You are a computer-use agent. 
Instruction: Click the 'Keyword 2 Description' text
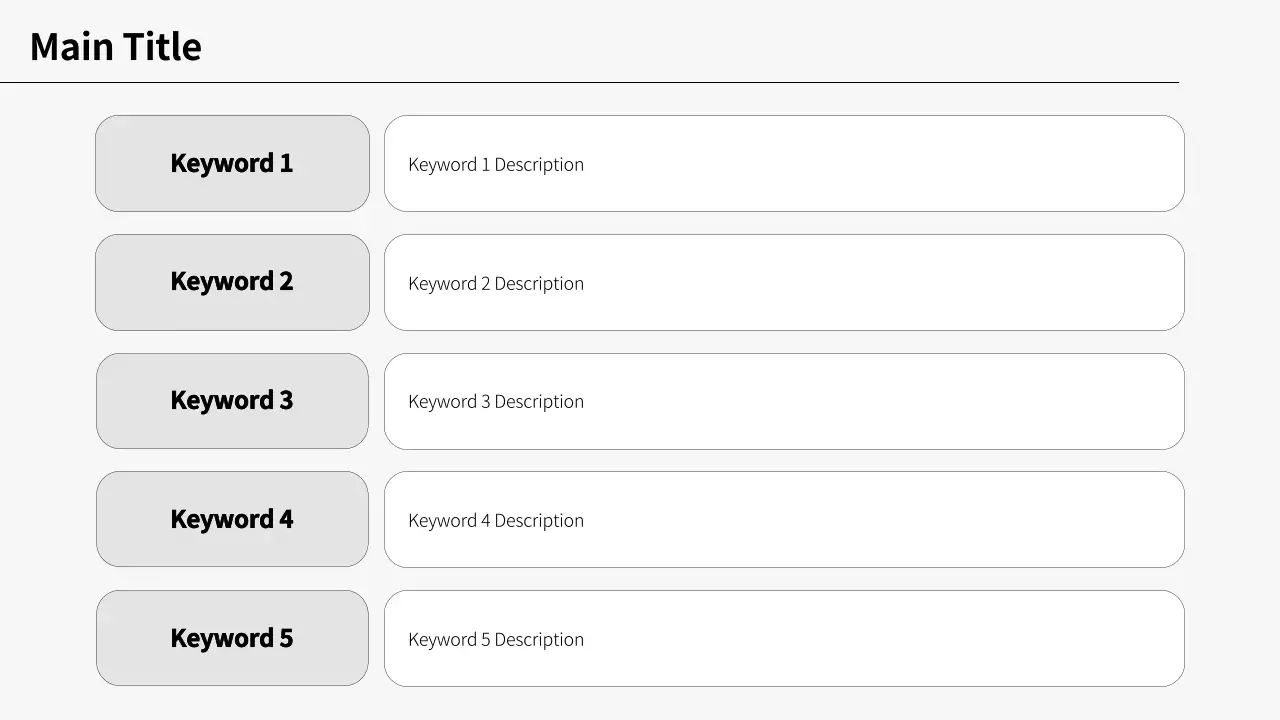(496, 283)
